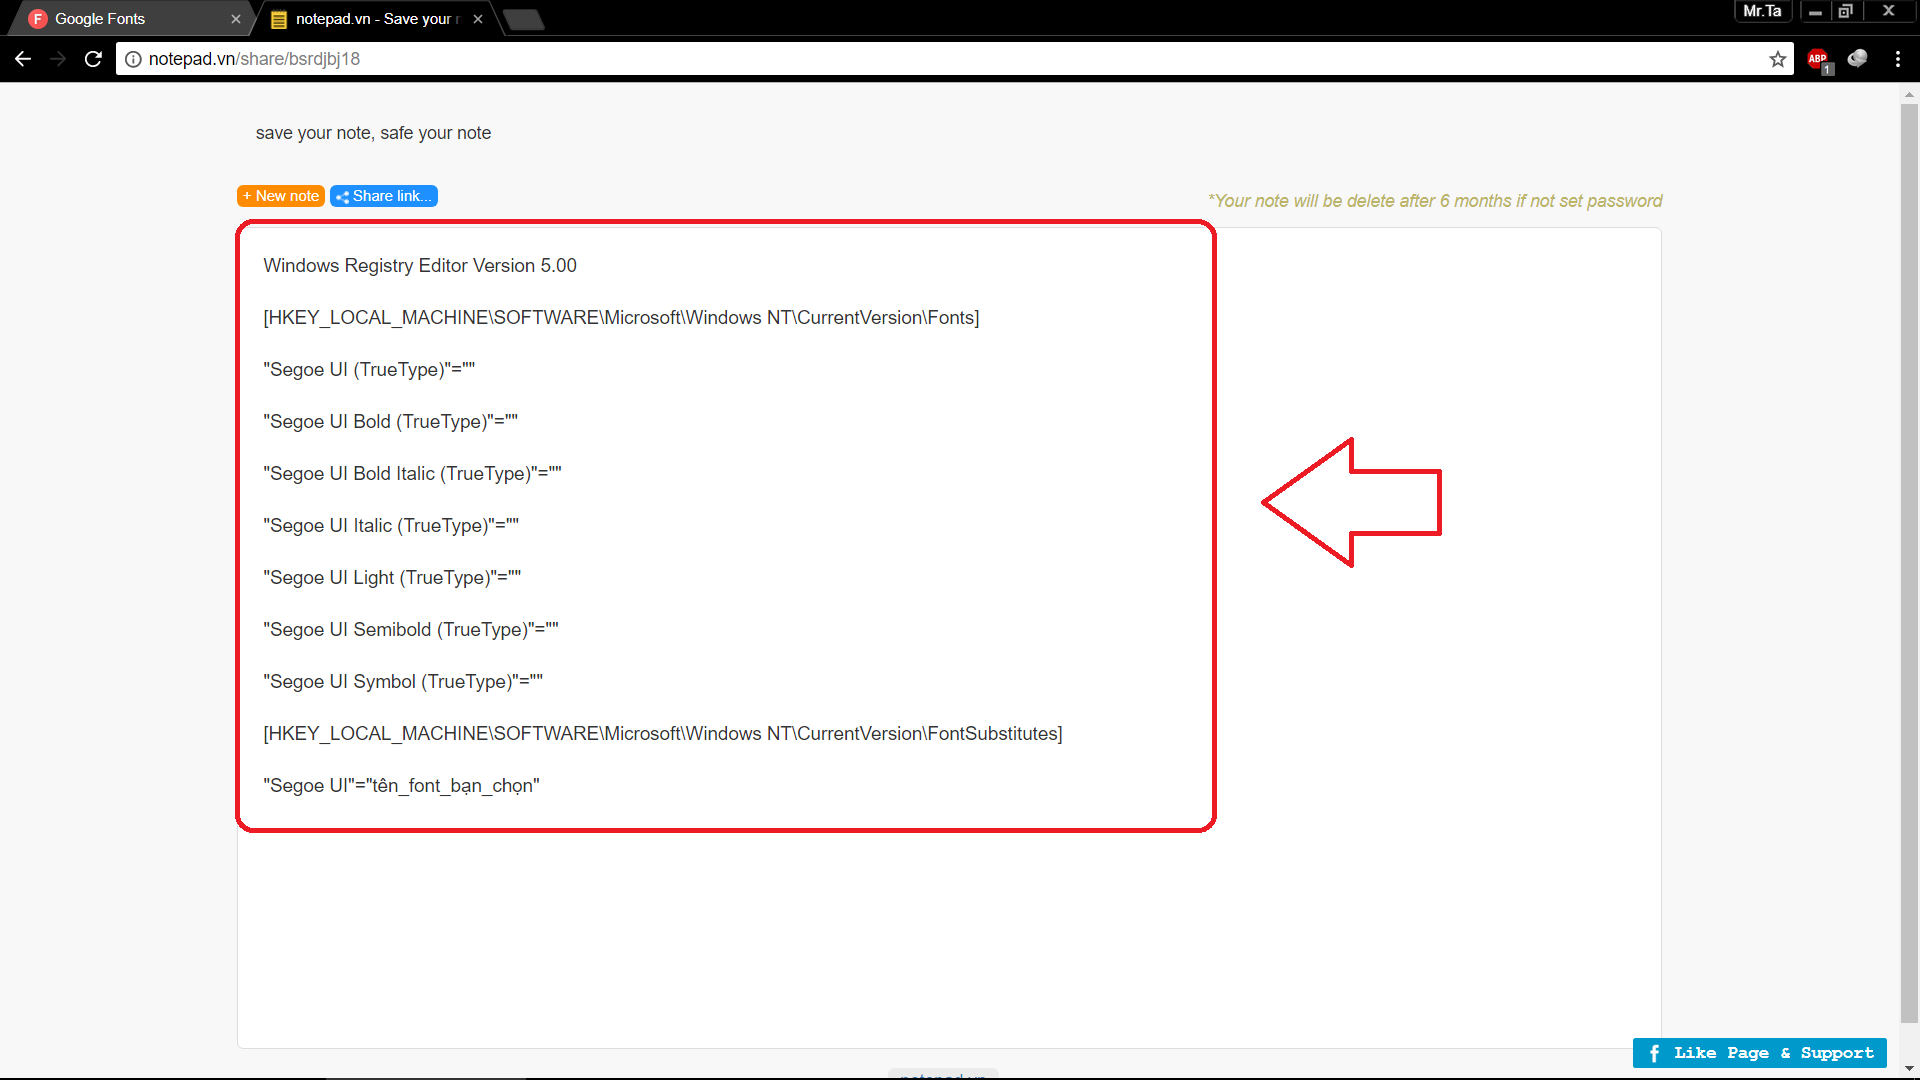Bookmark page with star icon
1920x1080 pixels.
point(1777,59)
